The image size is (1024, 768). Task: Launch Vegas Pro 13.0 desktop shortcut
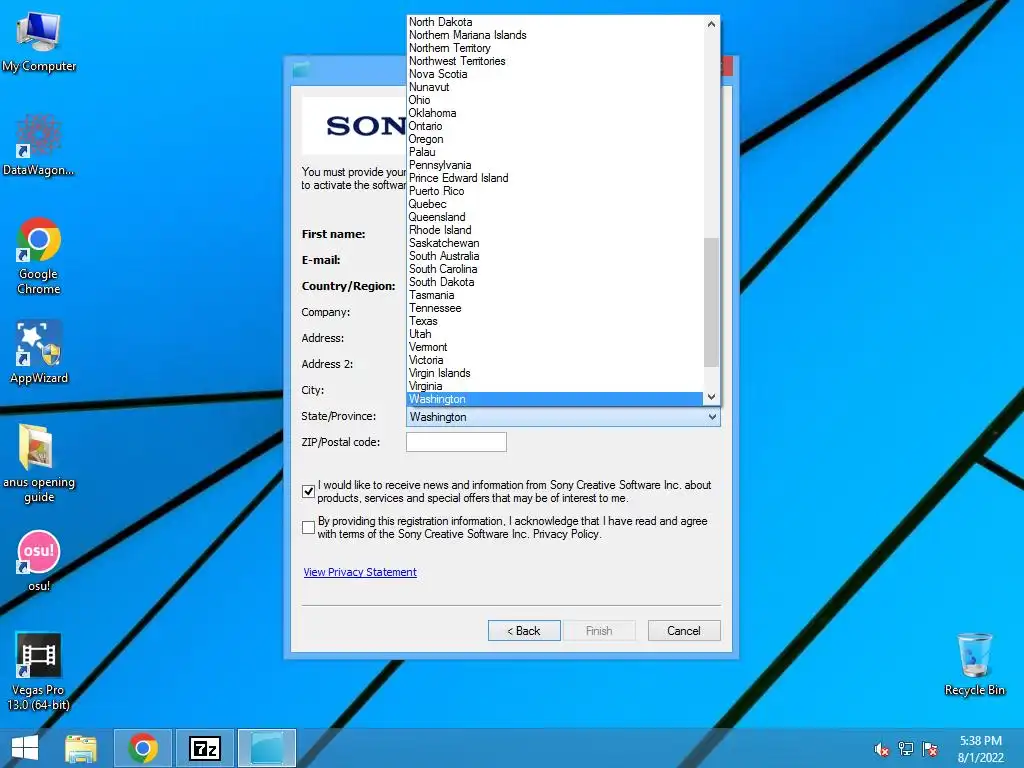[39, 671]
